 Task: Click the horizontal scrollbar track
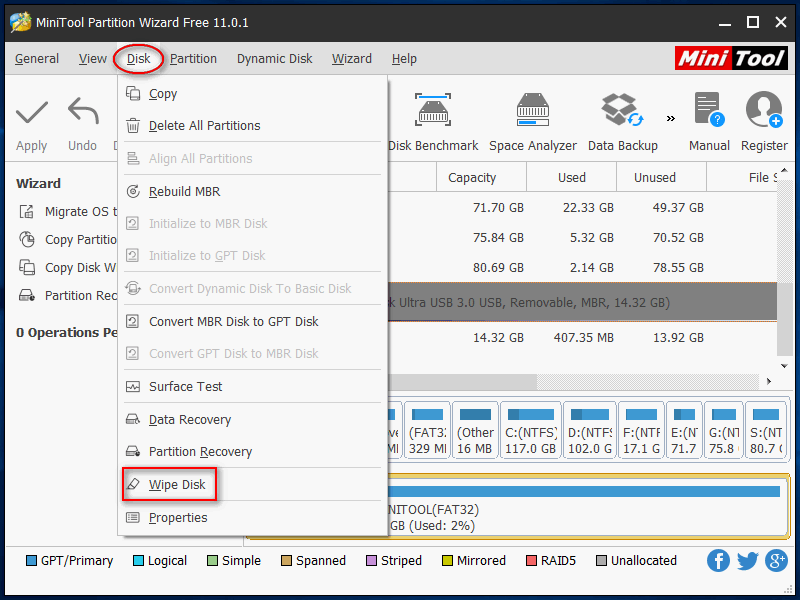click(648, 381)
